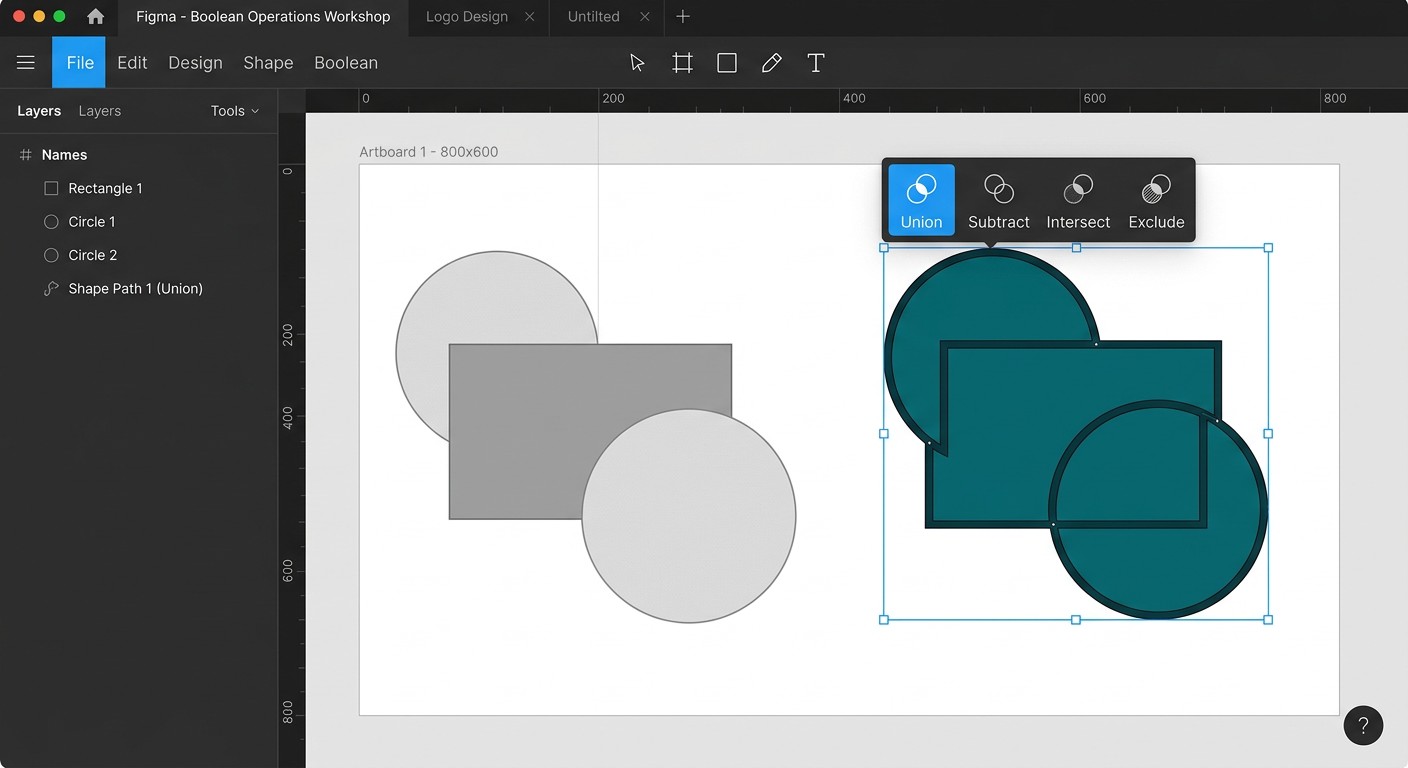Close the Untitled tab
1408x768 pixels.
click(x=644, y=17)
